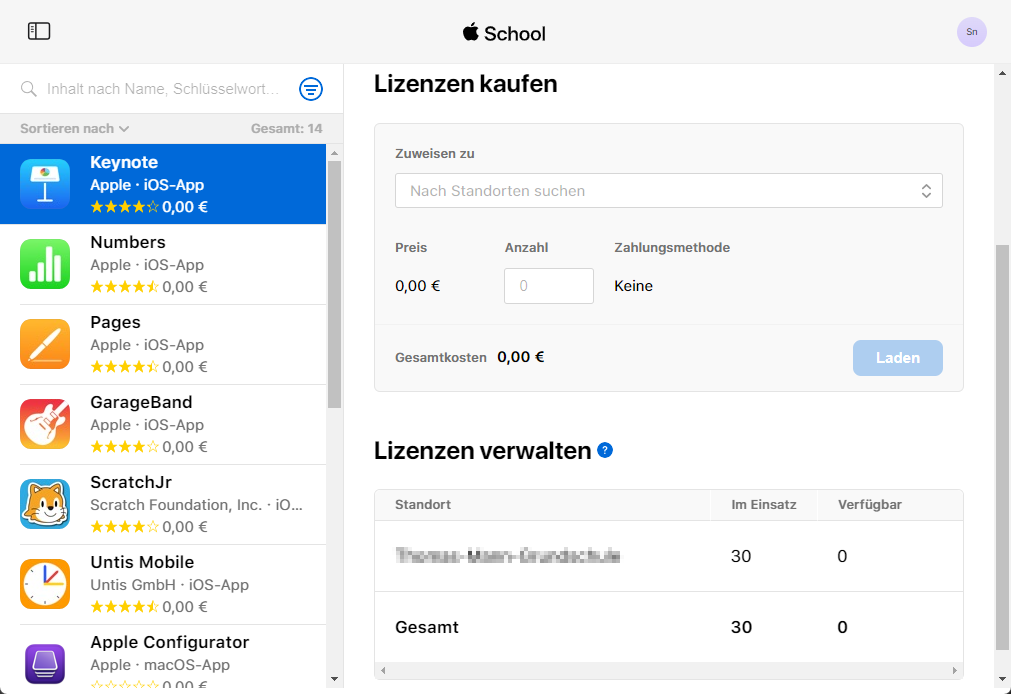Click the main page vertical scrollbar thumb
Screen dimensions: 1011x694
1002,447
